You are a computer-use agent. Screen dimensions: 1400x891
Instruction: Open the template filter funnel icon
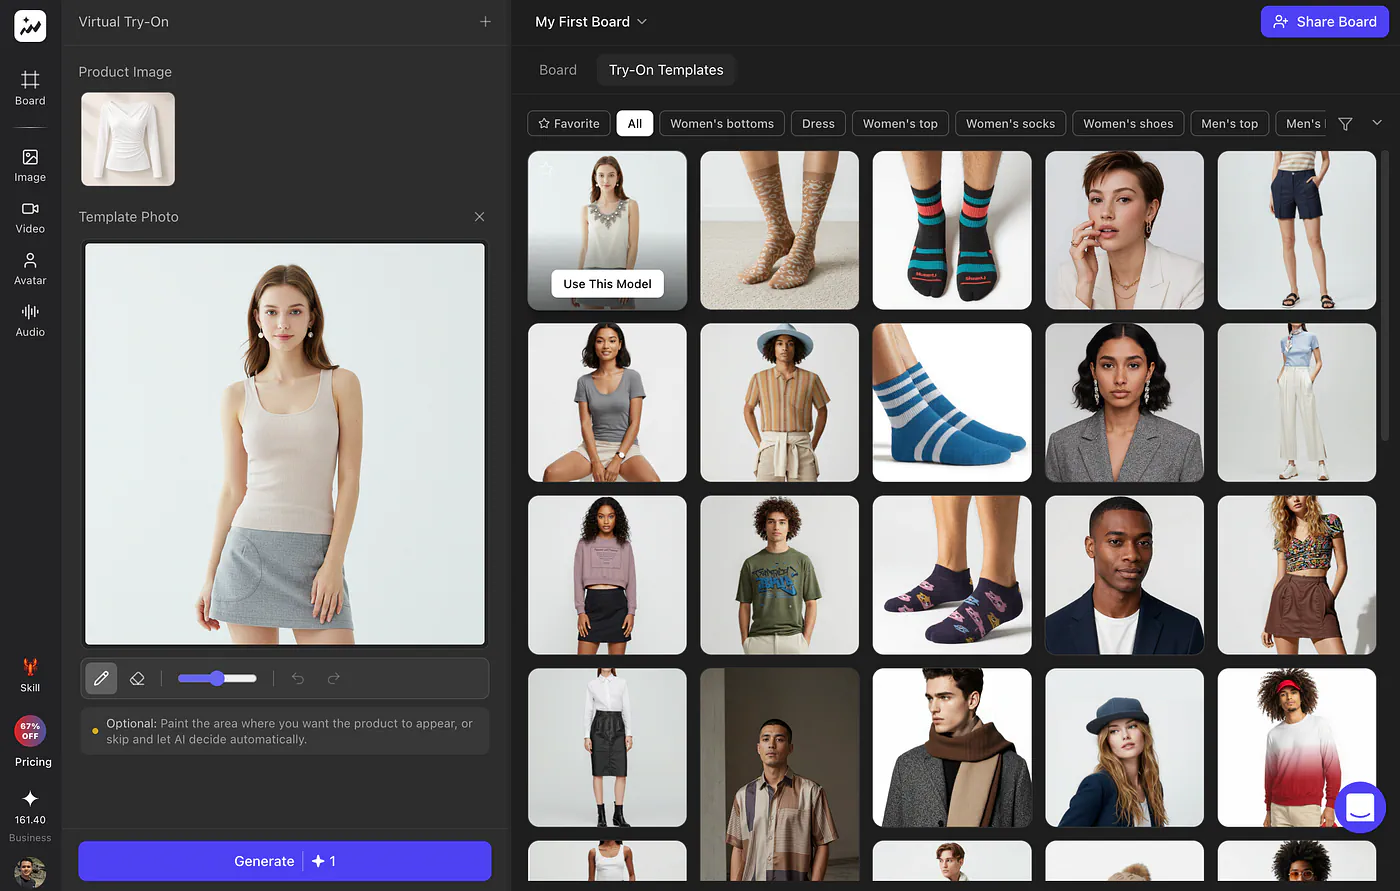[1345, 124]
